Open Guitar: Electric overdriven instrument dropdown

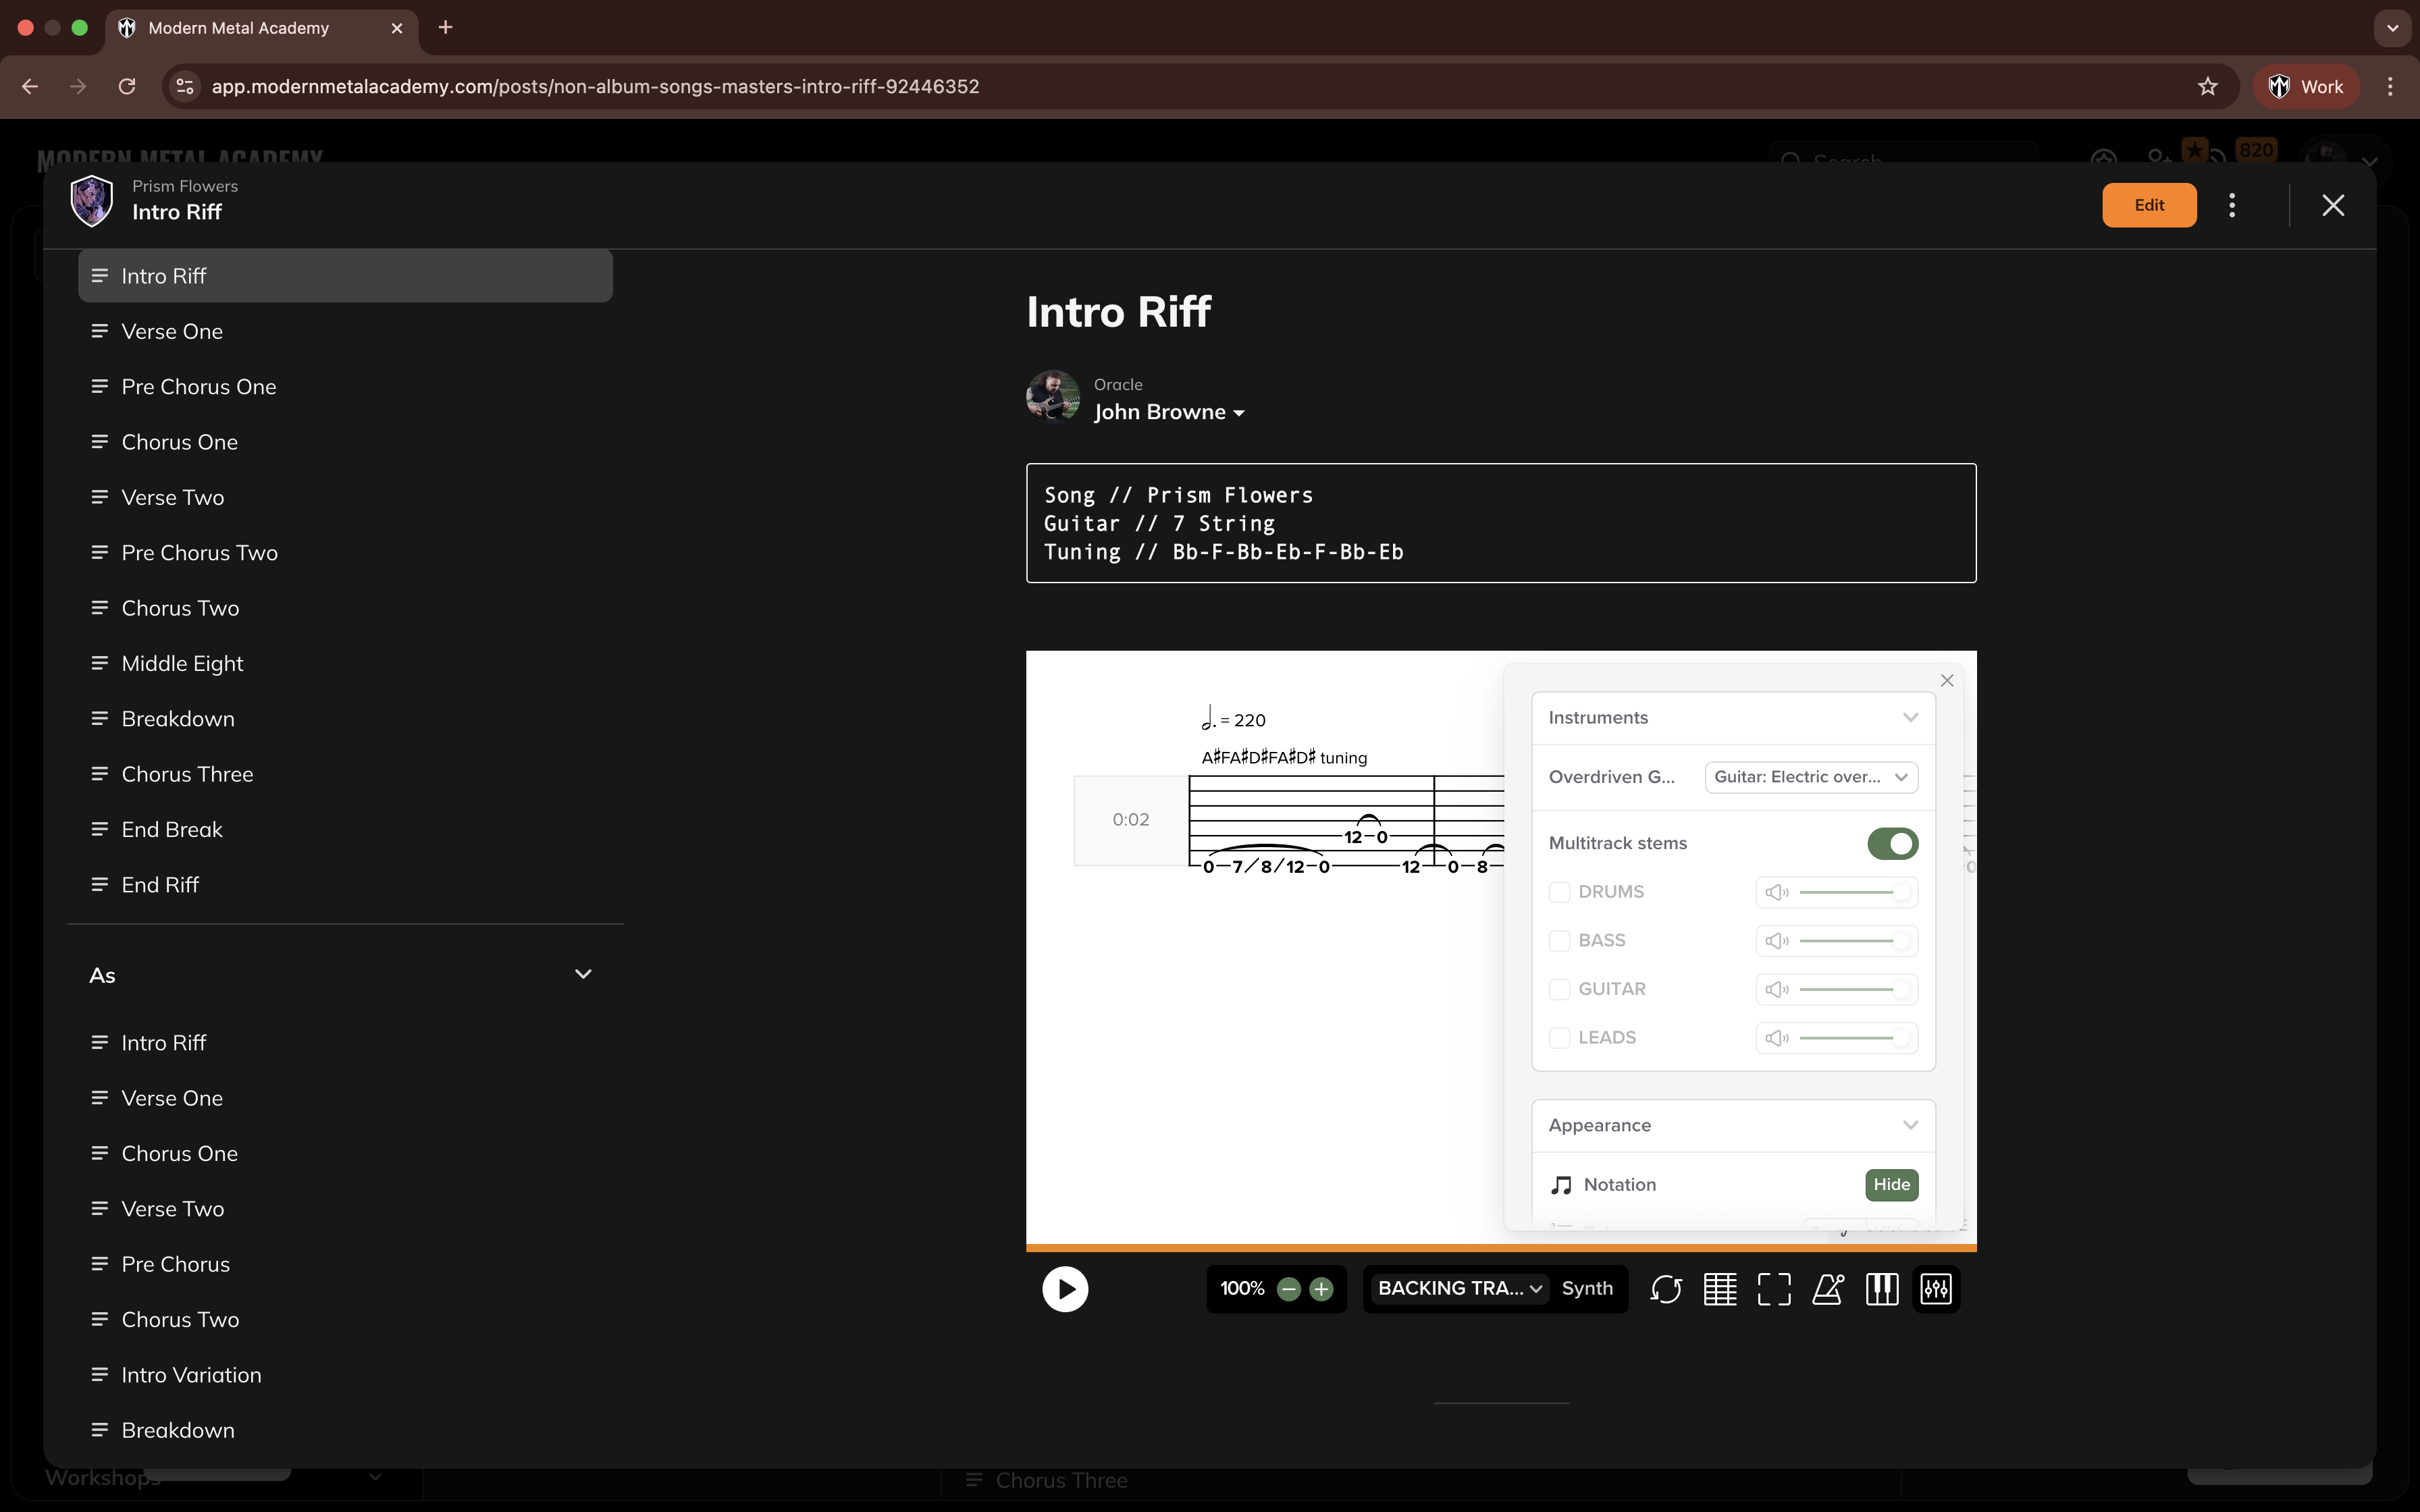(x=1811, y=777)
